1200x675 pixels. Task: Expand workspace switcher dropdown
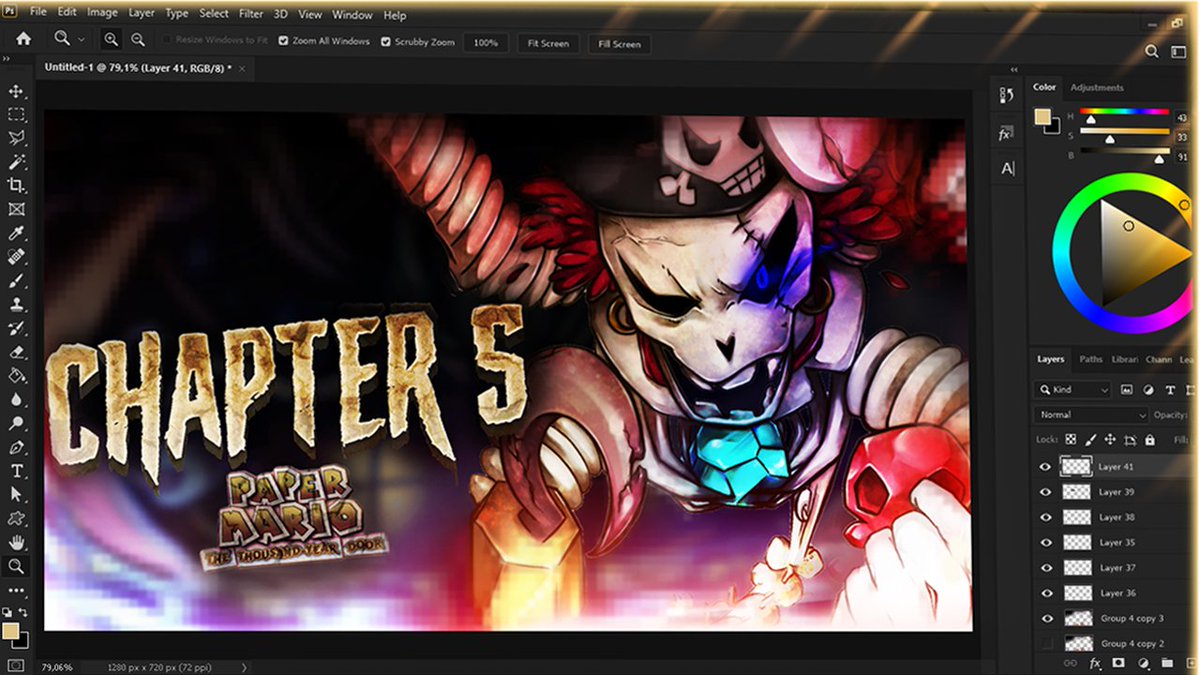1178,51
